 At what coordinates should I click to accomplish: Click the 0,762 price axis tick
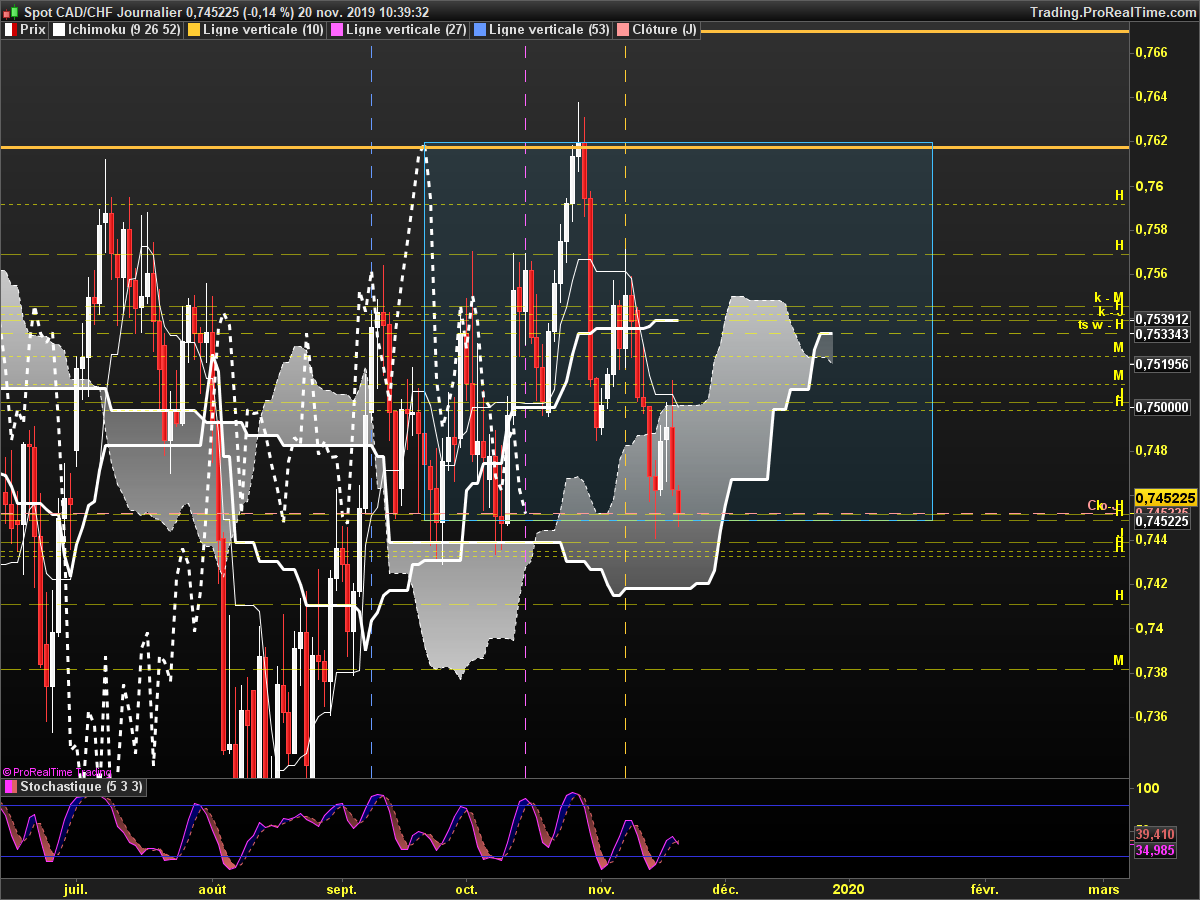[x=1151, y=140]
